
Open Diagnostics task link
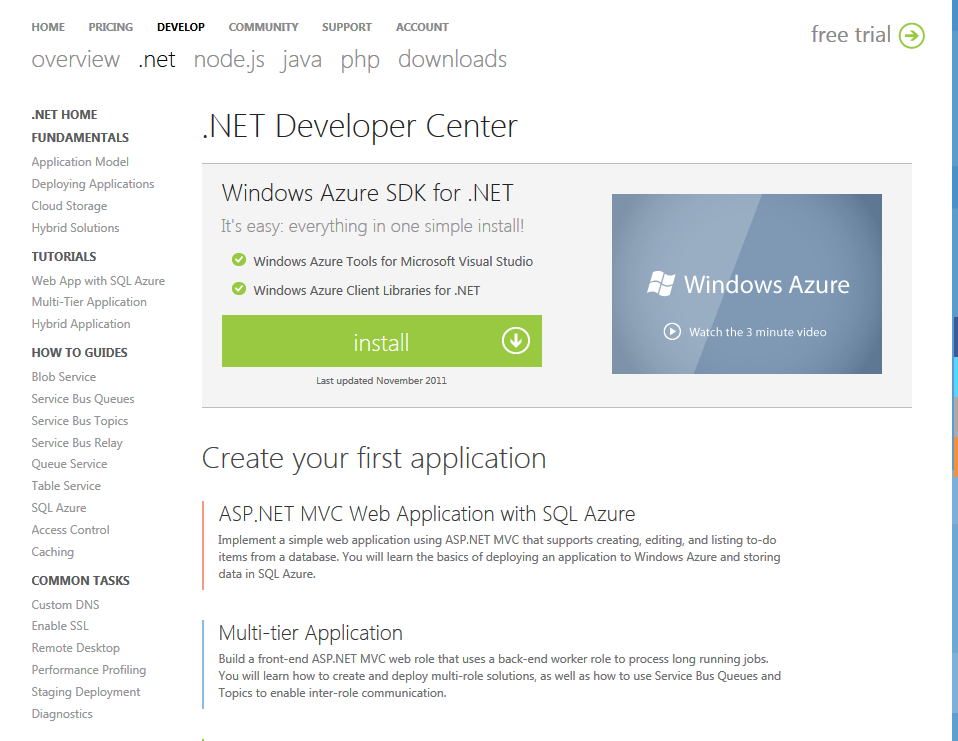[62, 714]
